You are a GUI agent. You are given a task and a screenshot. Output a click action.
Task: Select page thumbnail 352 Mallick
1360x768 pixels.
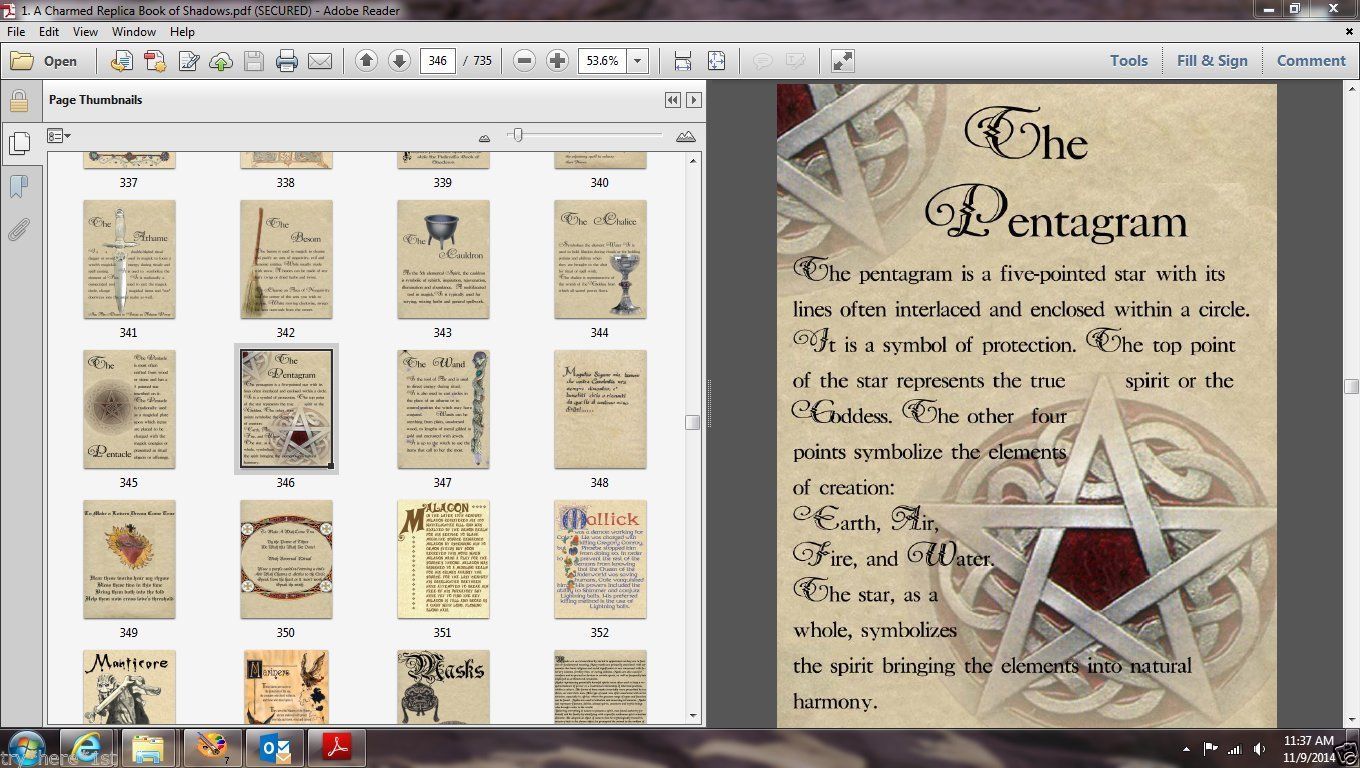(x=600, y=559)
